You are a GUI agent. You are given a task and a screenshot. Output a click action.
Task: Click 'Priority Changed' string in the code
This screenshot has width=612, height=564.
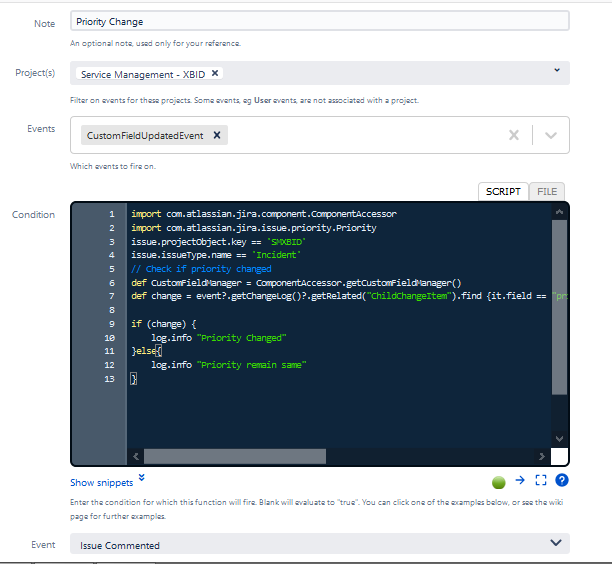pyautogui.click(x=241, y=338)
